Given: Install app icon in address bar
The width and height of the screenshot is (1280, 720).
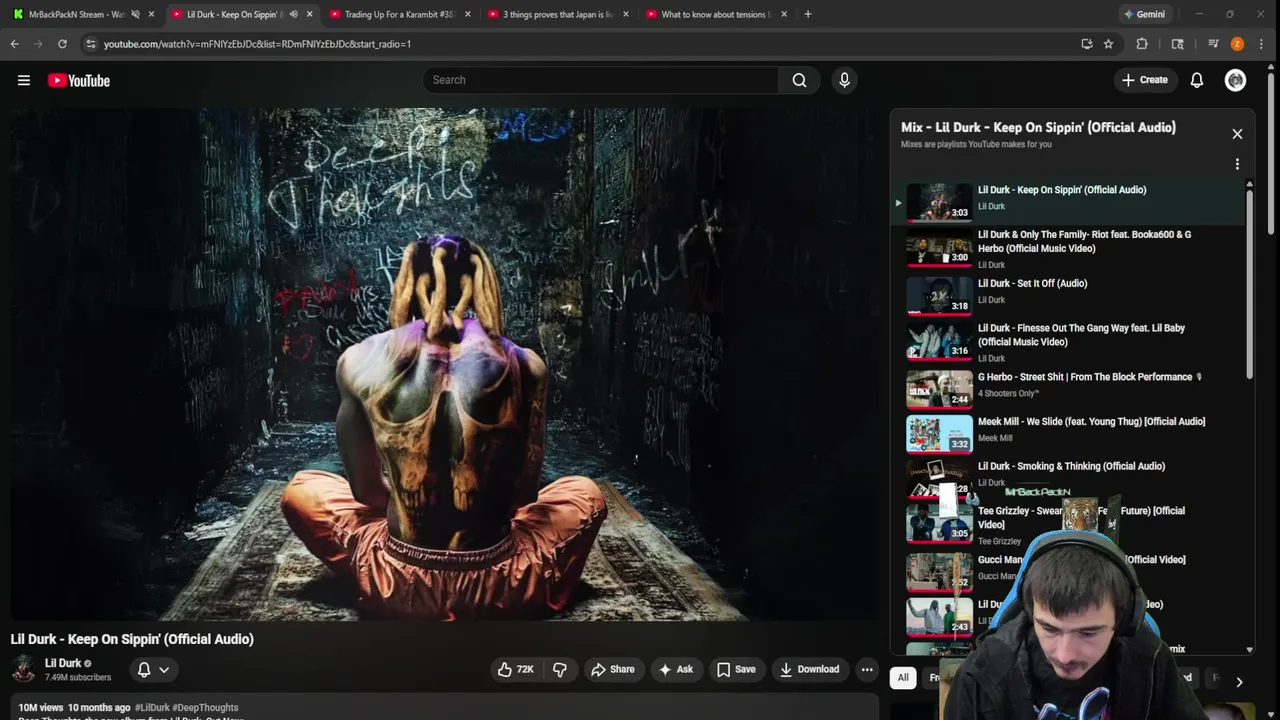Looking at the screenshot, I should (1087, 44).
